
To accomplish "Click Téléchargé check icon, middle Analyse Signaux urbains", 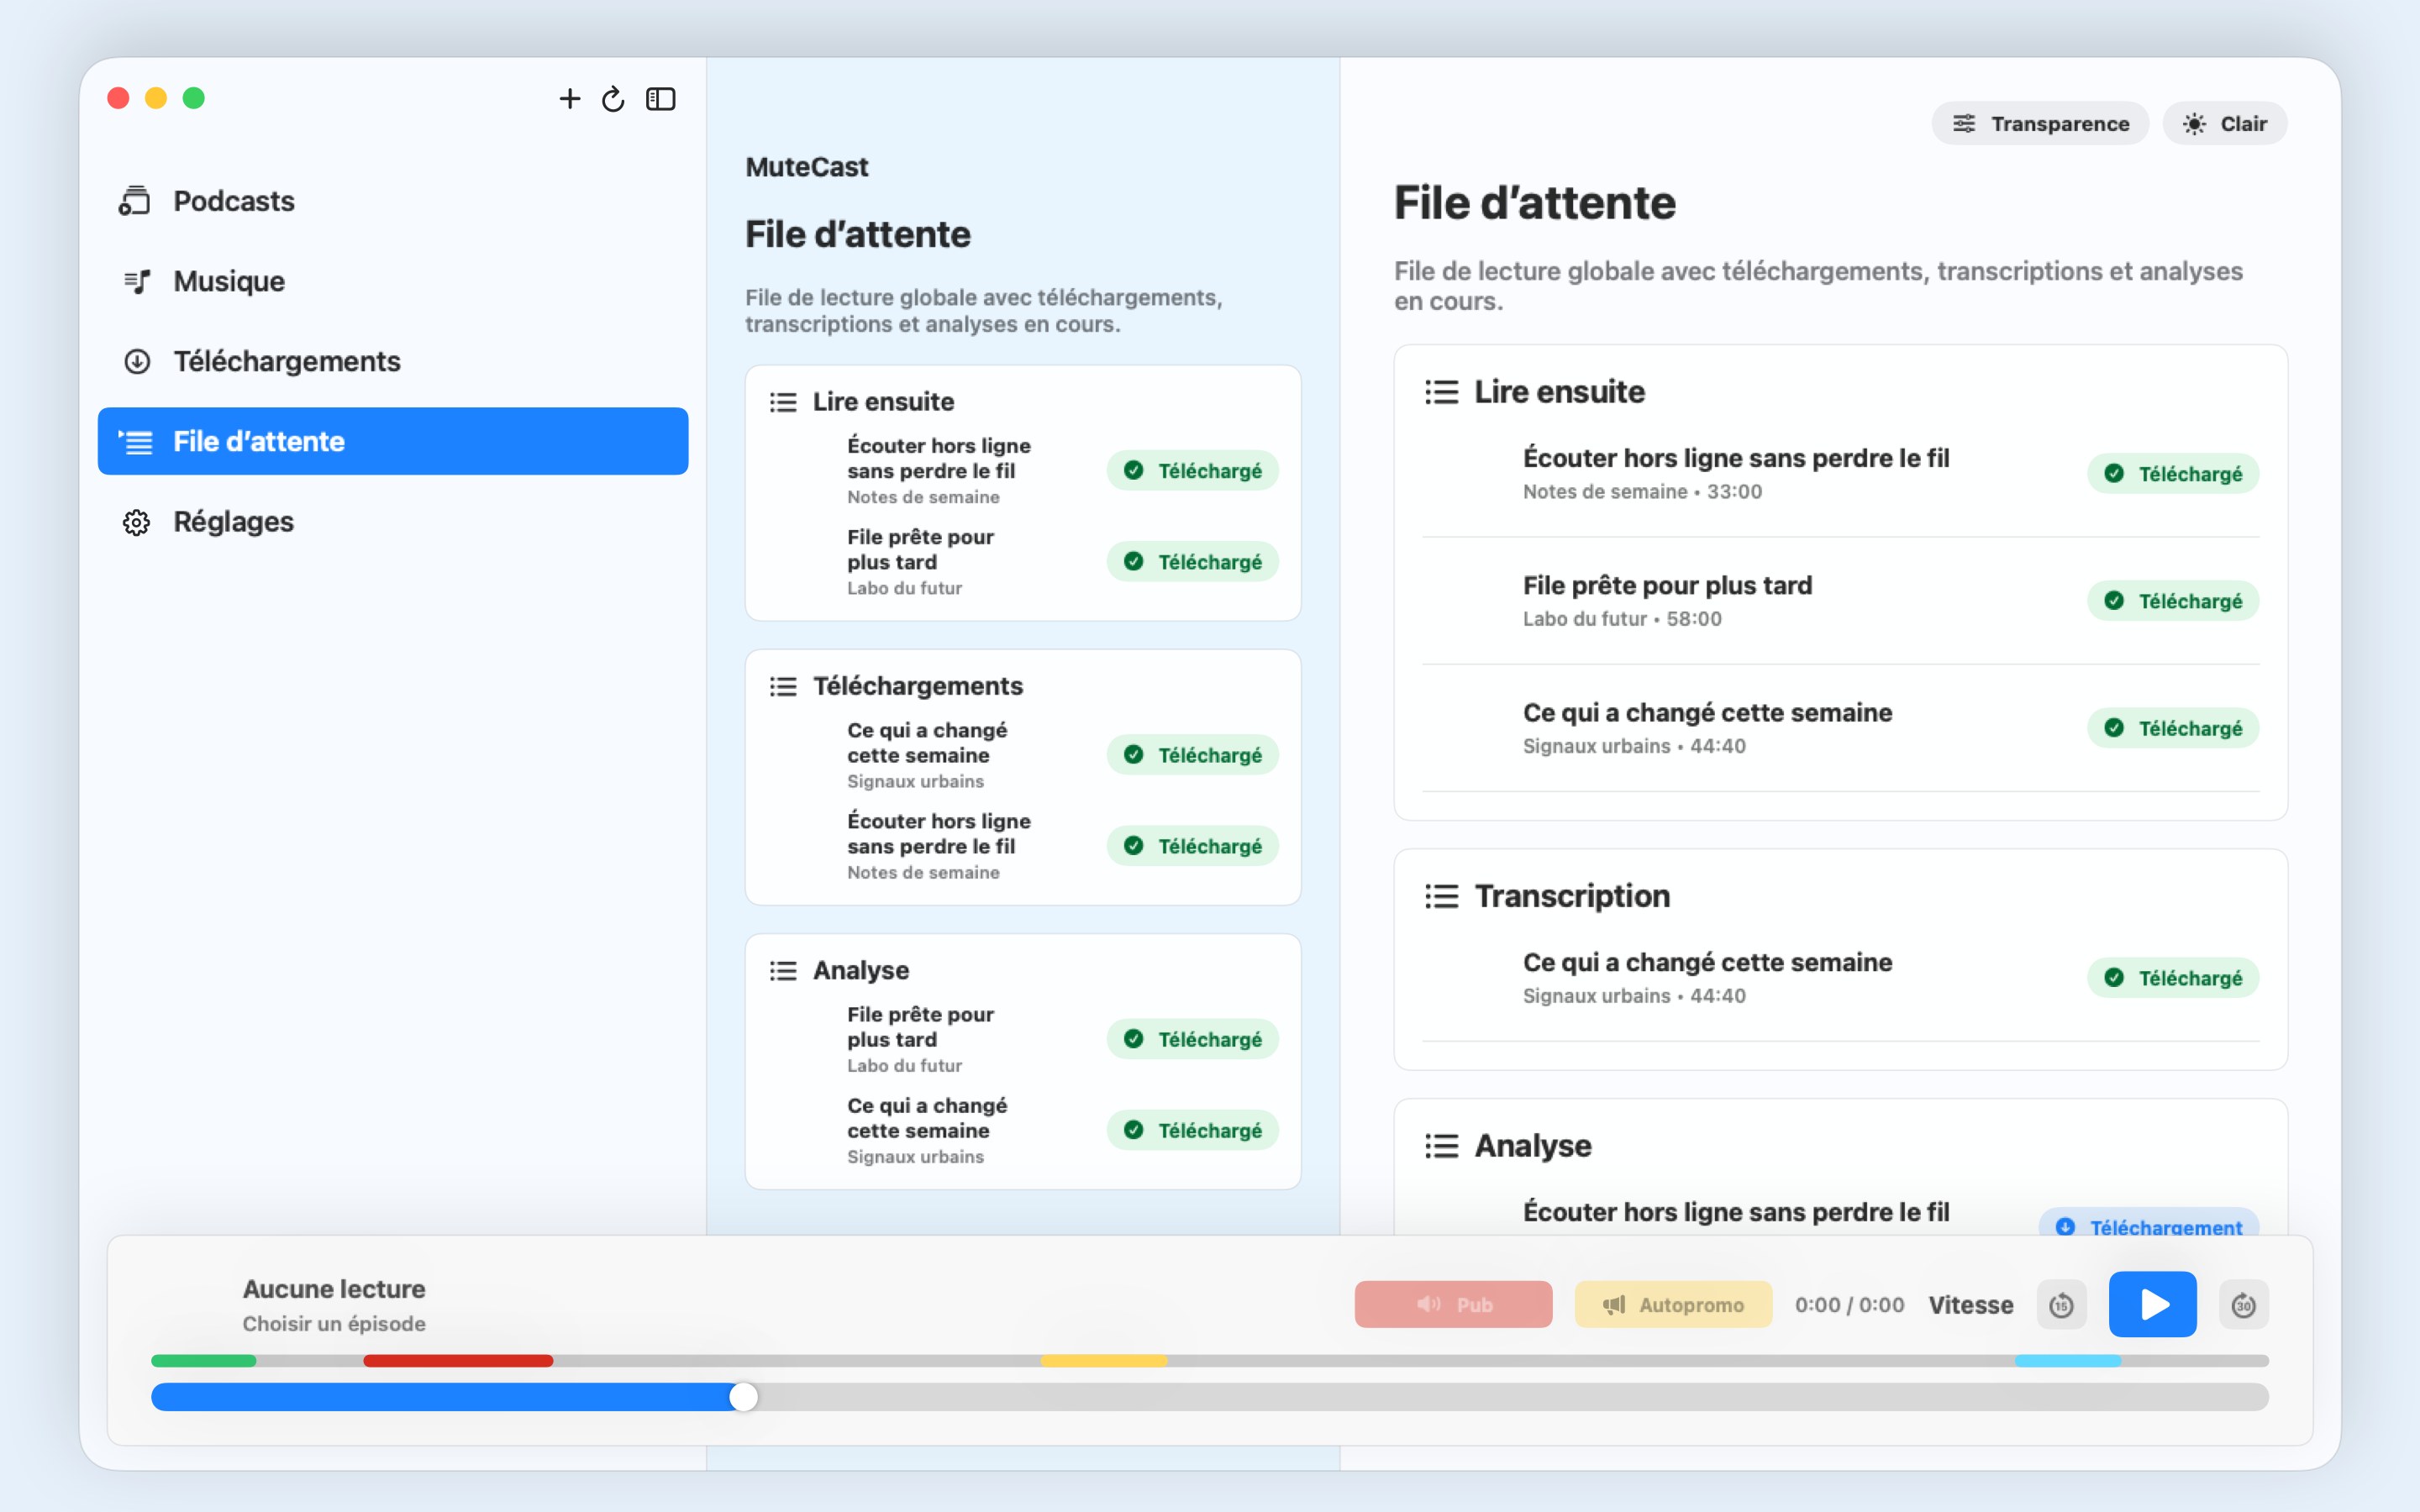I will (1133, 1130).
